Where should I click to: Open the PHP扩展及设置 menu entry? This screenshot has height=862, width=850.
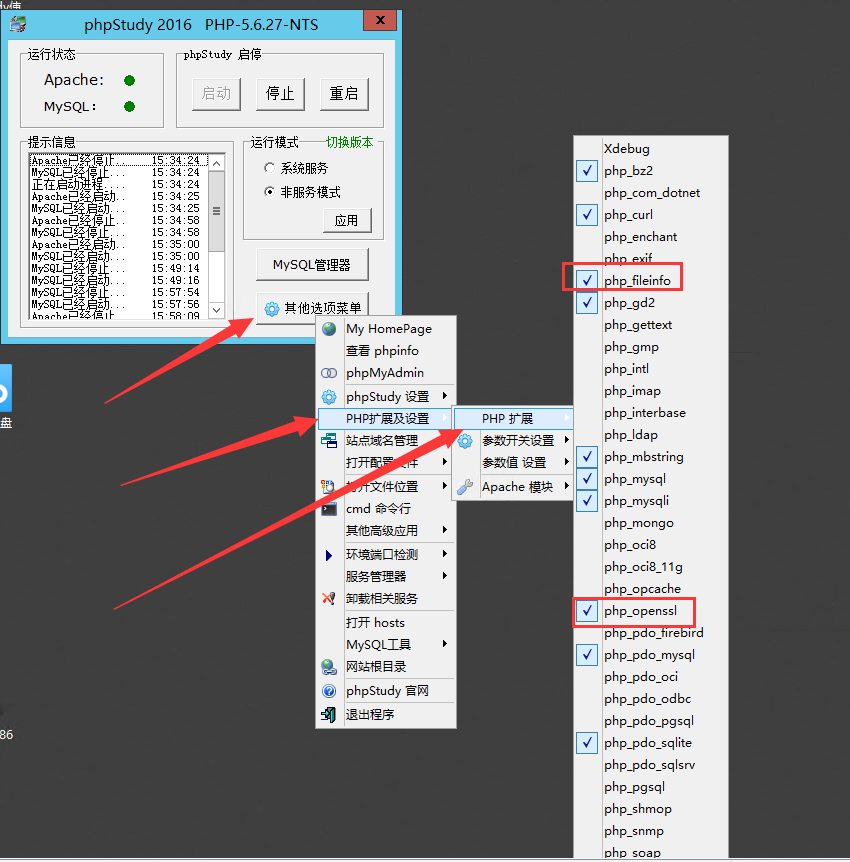(x=386, y=418)
